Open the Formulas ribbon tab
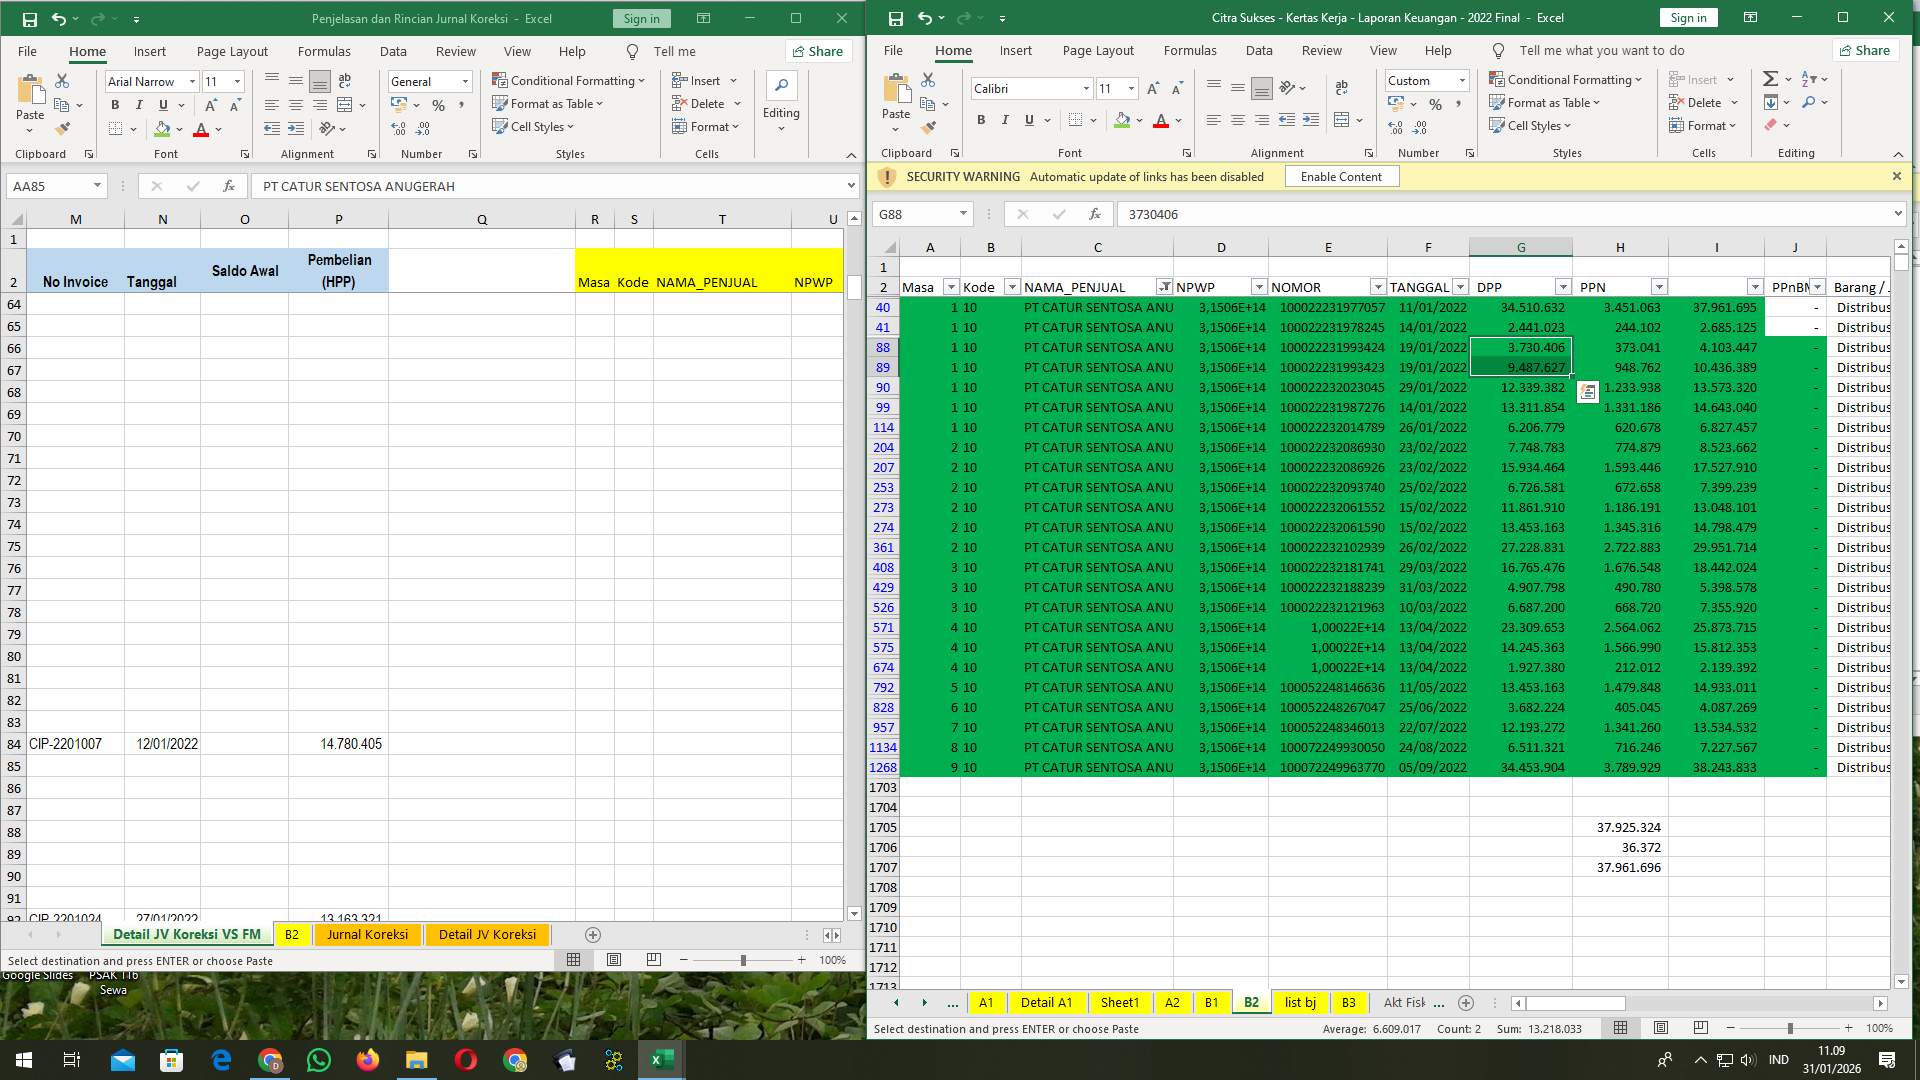 pos(324,51)
